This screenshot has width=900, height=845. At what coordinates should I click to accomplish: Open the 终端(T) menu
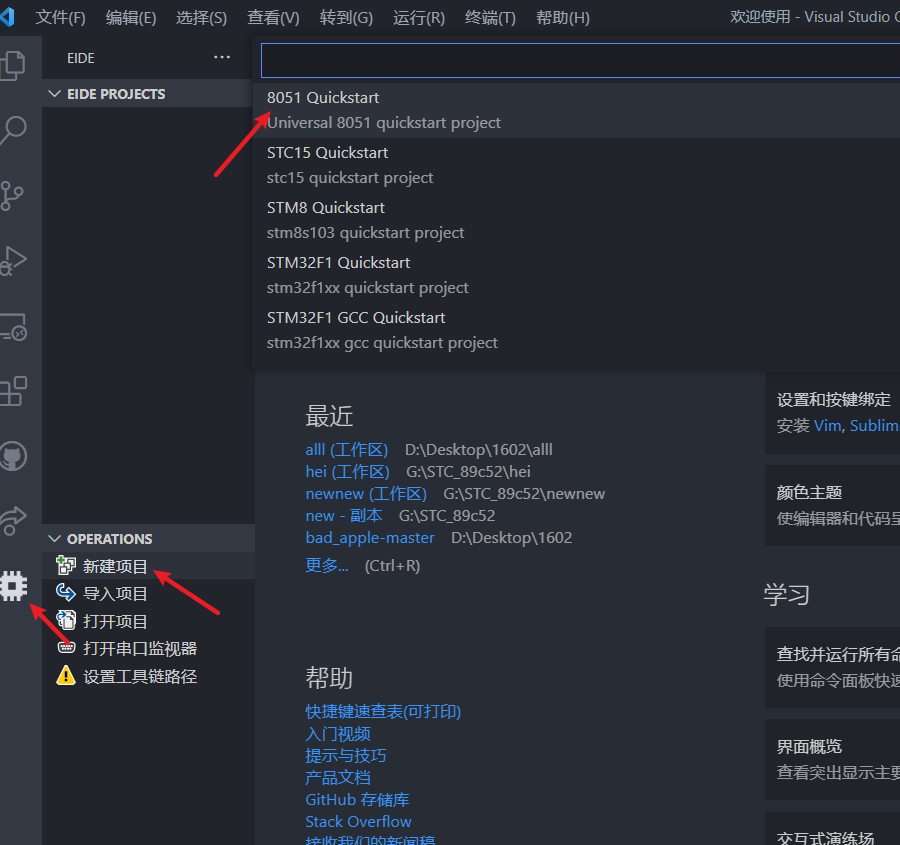[x=490, y=18]
